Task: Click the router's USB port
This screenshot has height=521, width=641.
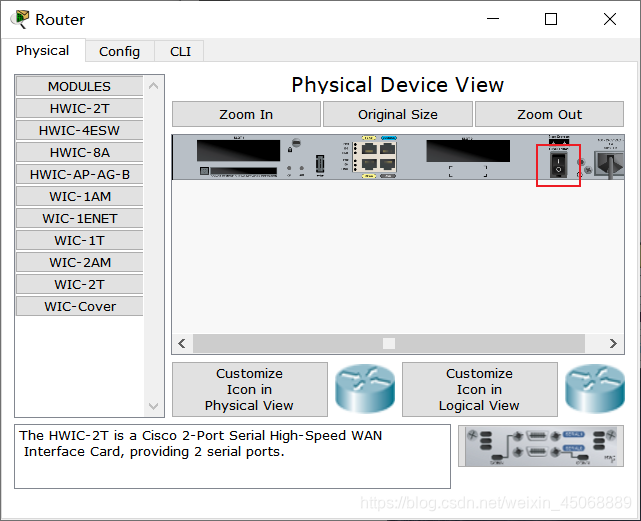Action: [x=320, y=164]
